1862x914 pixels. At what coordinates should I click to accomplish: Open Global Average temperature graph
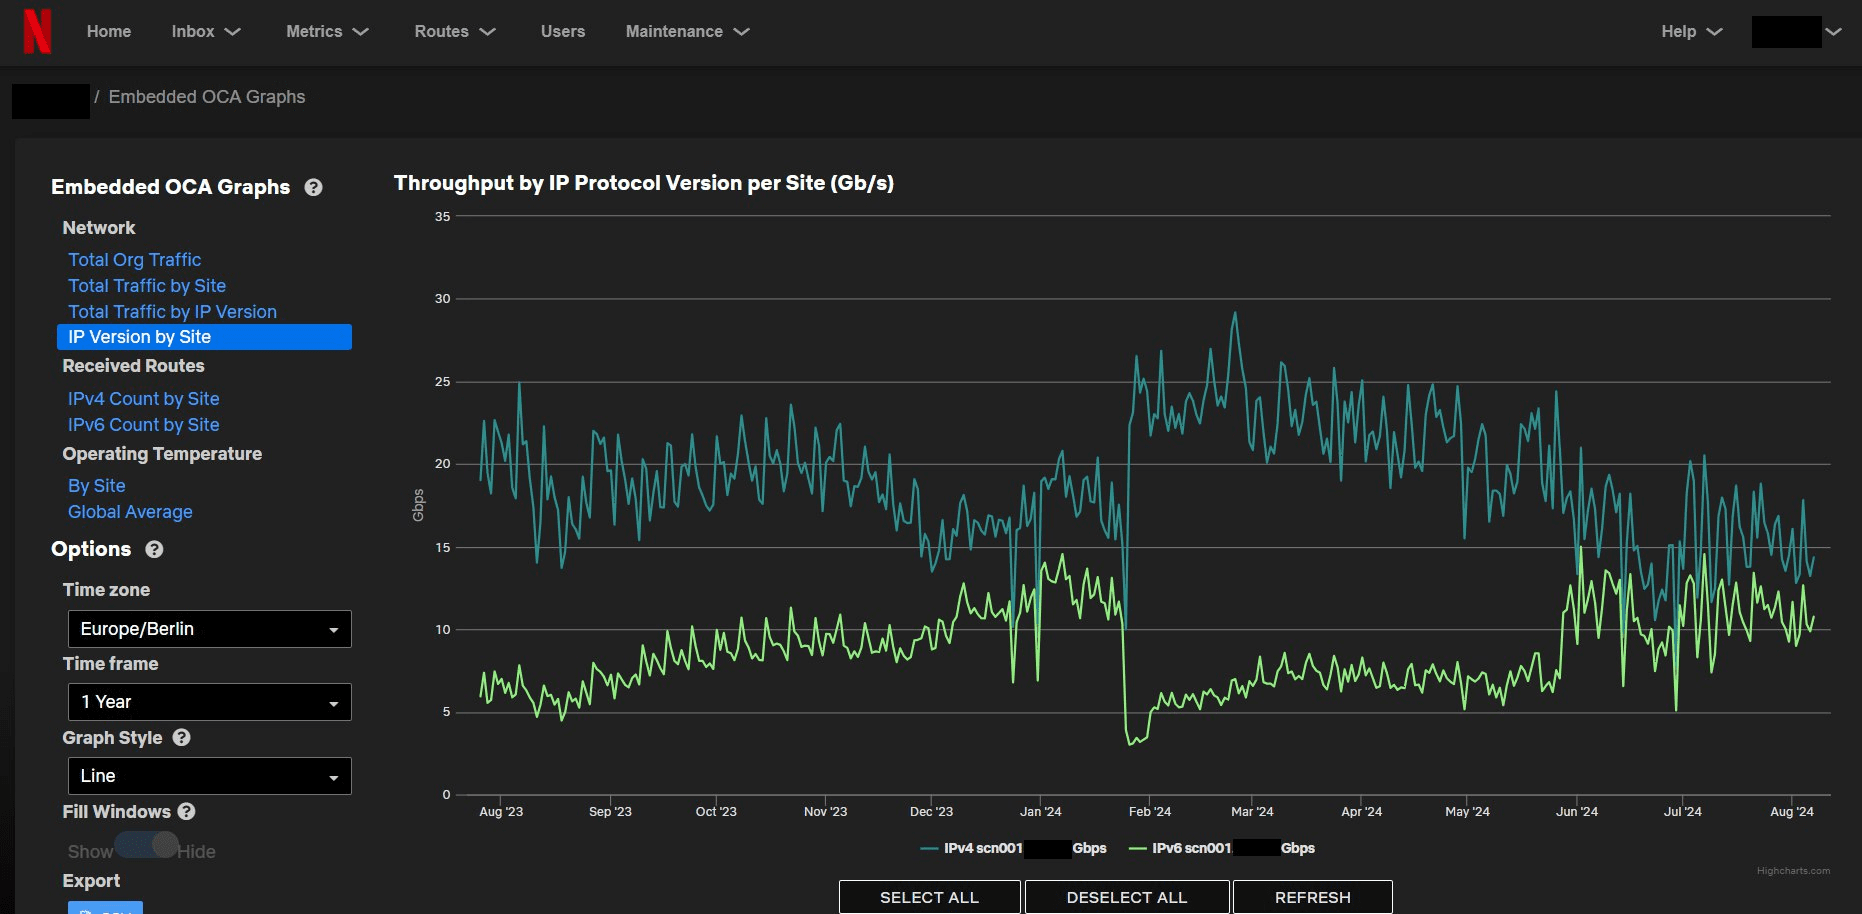coord(130,512)
